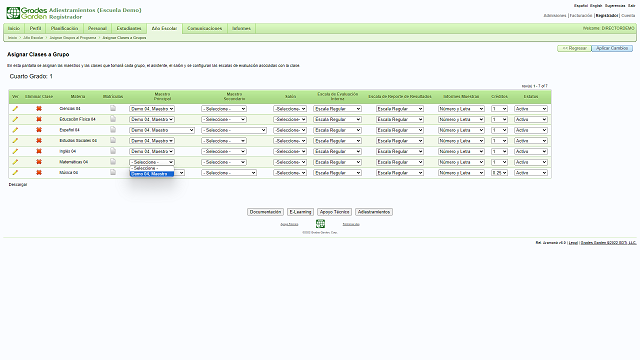Click the Documentación button
The height and width of the screenshot is (360, 640).
(x=265, y=212)
